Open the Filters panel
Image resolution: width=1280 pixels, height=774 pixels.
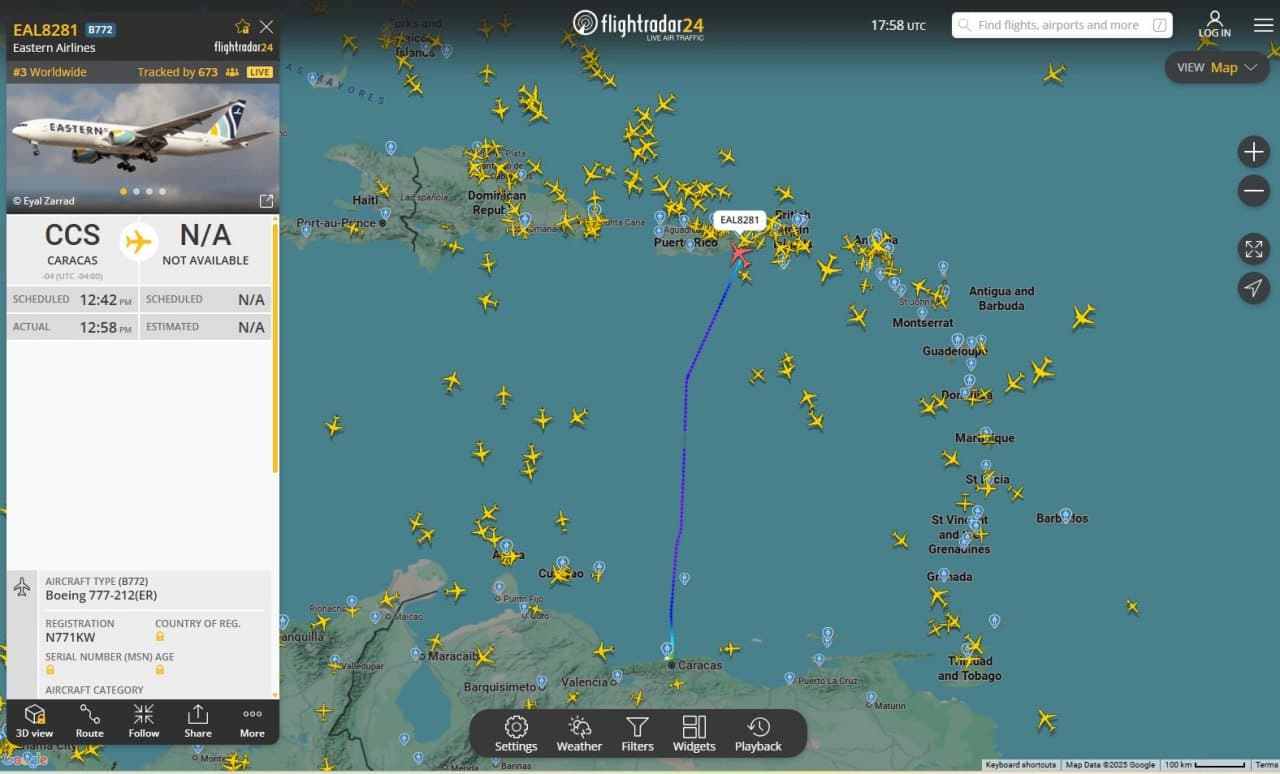637,733
